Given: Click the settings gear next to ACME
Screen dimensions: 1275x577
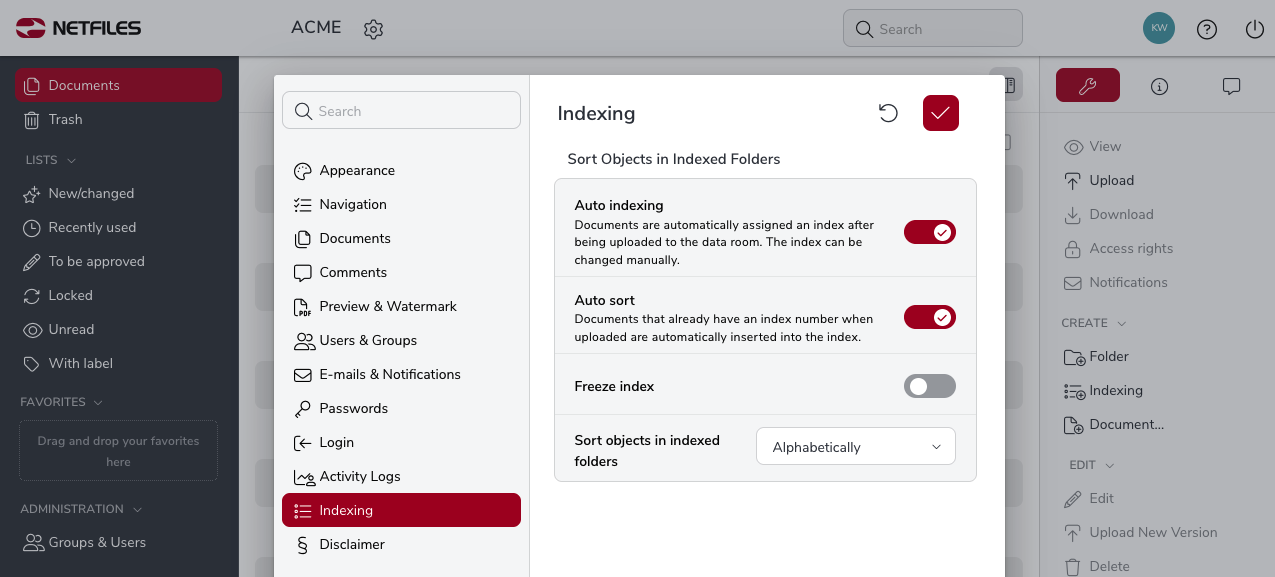Looking at the screenshot, I should 373,29.
